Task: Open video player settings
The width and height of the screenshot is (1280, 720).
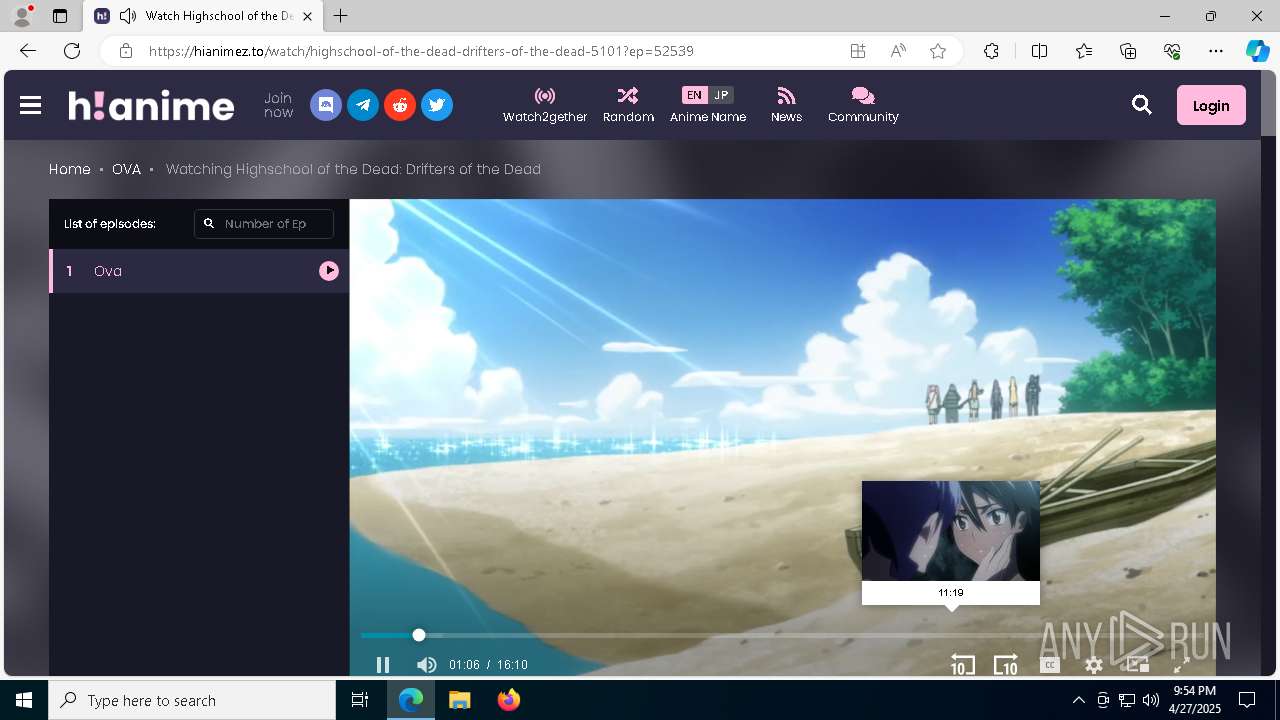Action: 1094,665
